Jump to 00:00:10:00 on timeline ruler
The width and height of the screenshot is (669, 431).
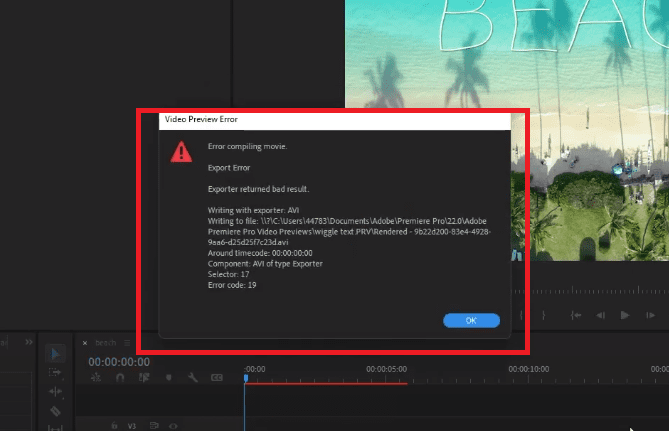click(529, 369)
